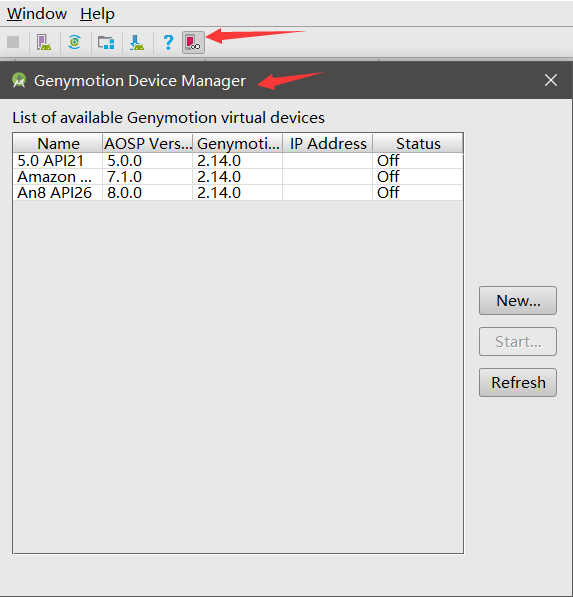The image size is (573, 597).
Task: Select the Amazon ... device row
Action: pos(238,177)
